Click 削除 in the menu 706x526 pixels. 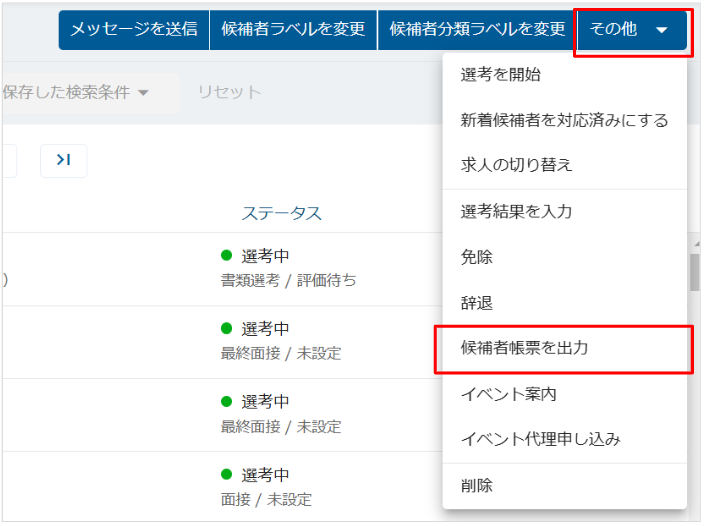[477, 486]
